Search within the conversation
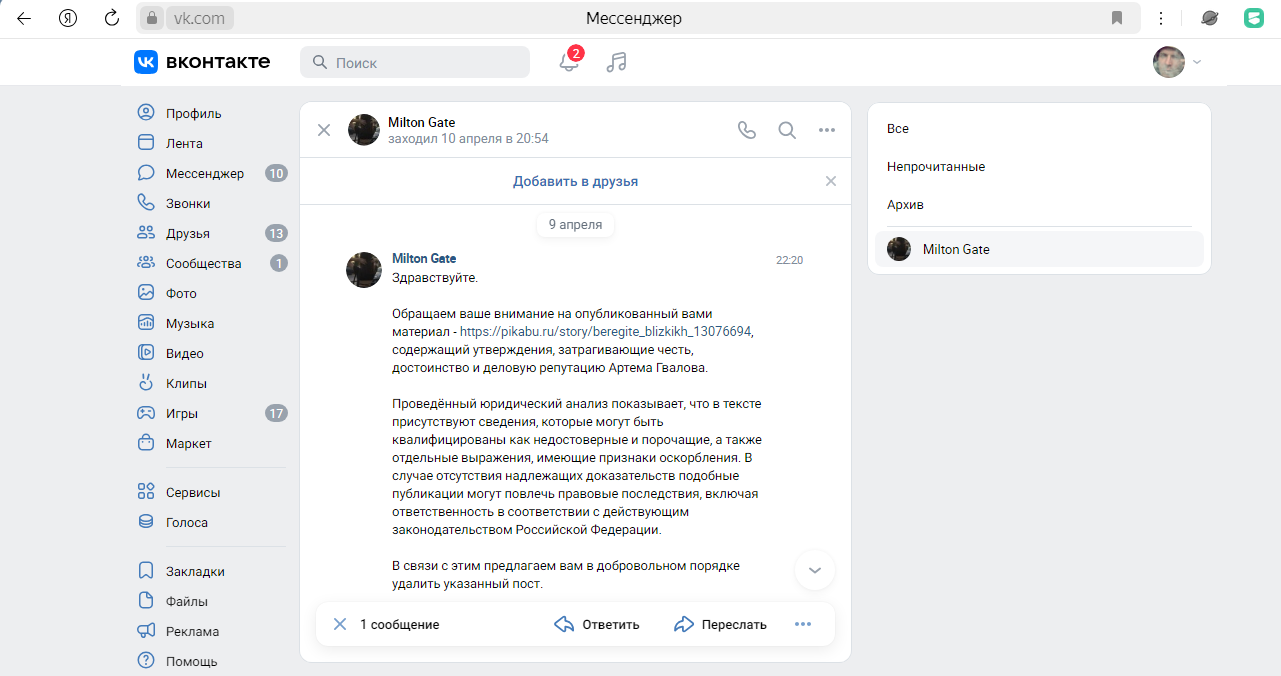This screenshot has width=1281, height=676. click(x=787, y=130)
